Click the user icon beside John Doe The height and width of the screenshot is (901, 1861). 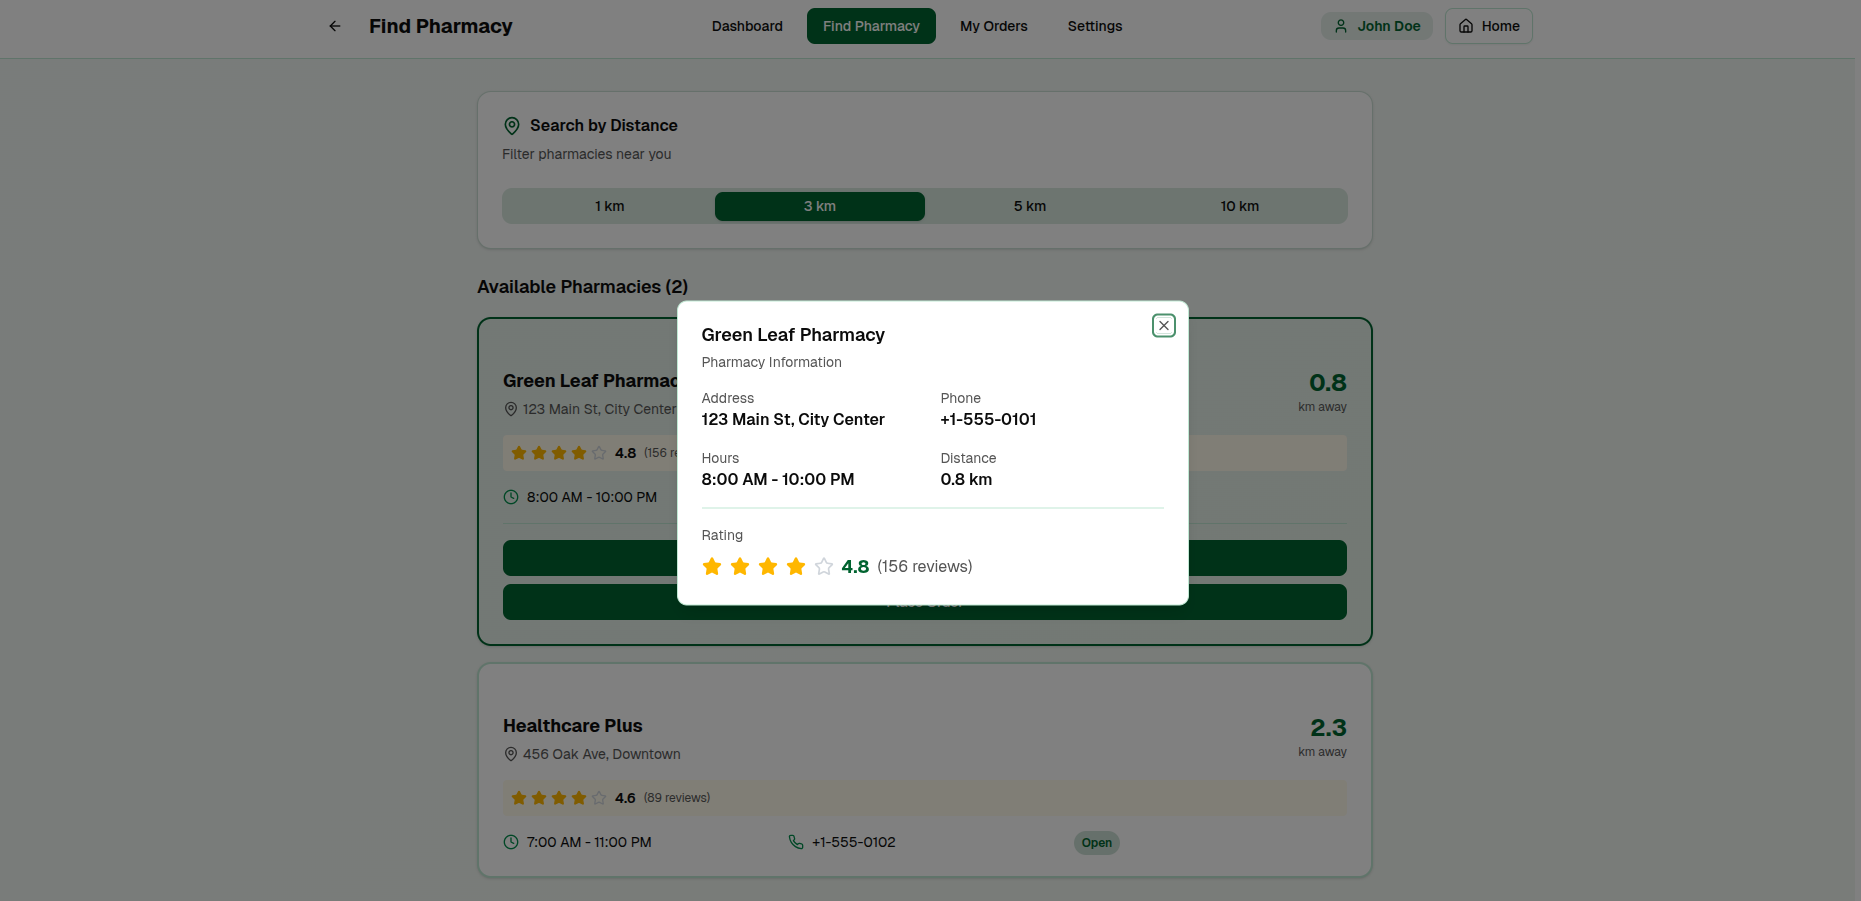[x=1341, y=26]
